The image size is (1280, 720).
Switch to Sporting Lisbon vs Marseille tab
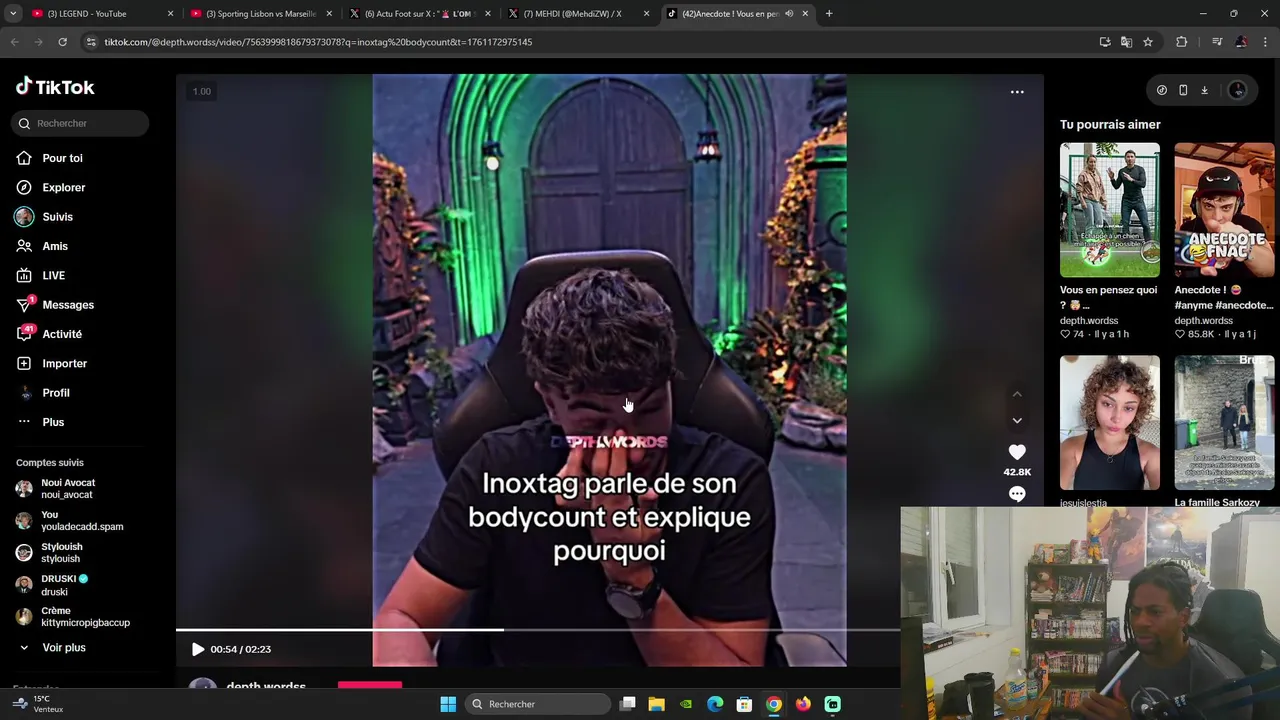click(x=260, y=14)
